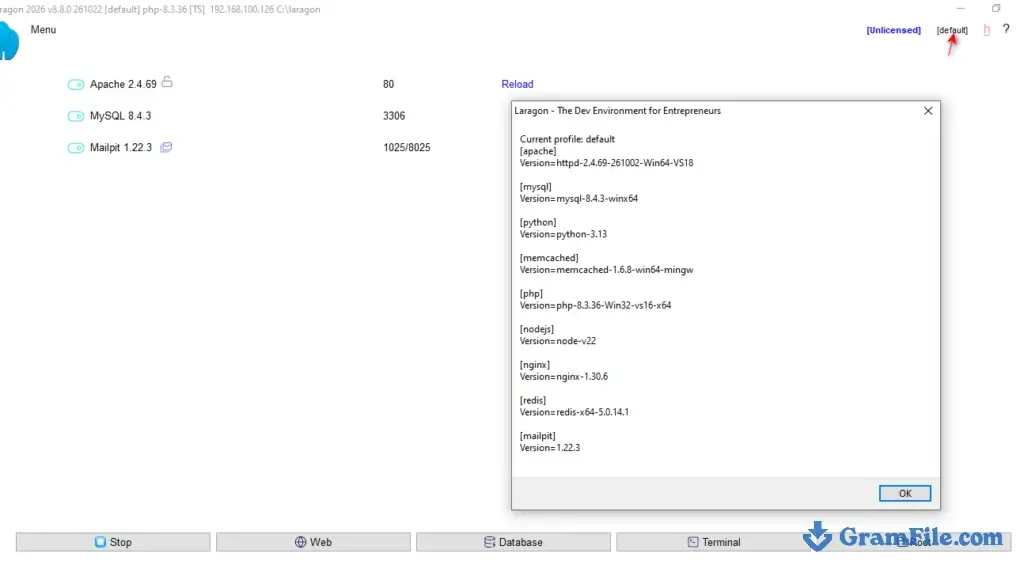Click the MySQL port 3306 value
Screen dimensions: 1024x576
(x=394, y=116)
